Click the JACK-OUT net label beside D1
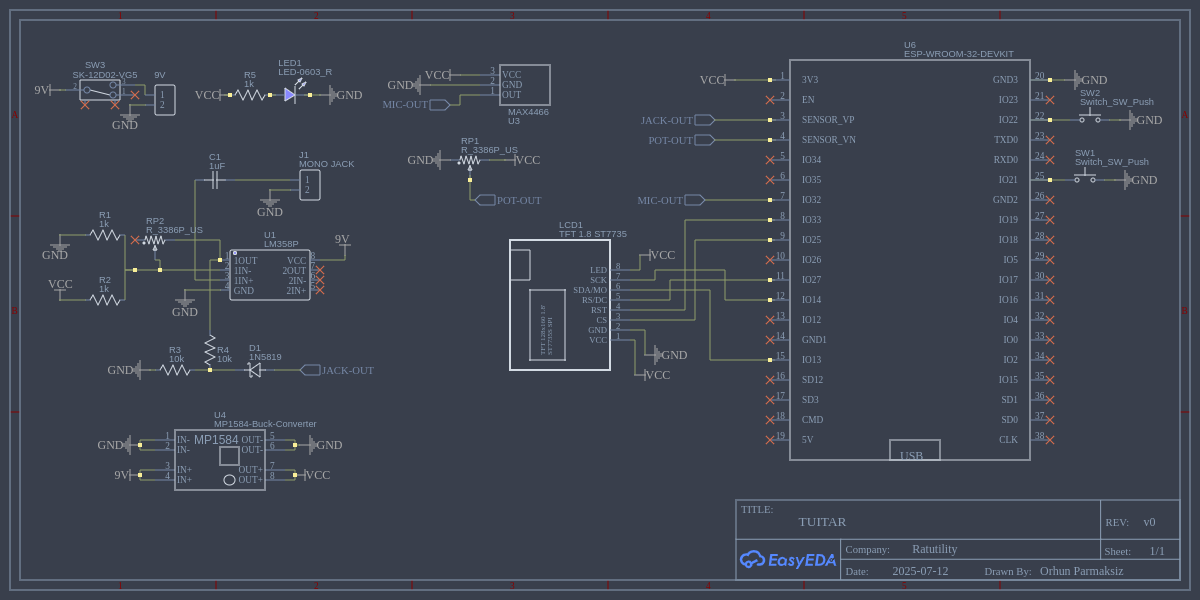Screen dimensions: 1200x600 [346, 370]
